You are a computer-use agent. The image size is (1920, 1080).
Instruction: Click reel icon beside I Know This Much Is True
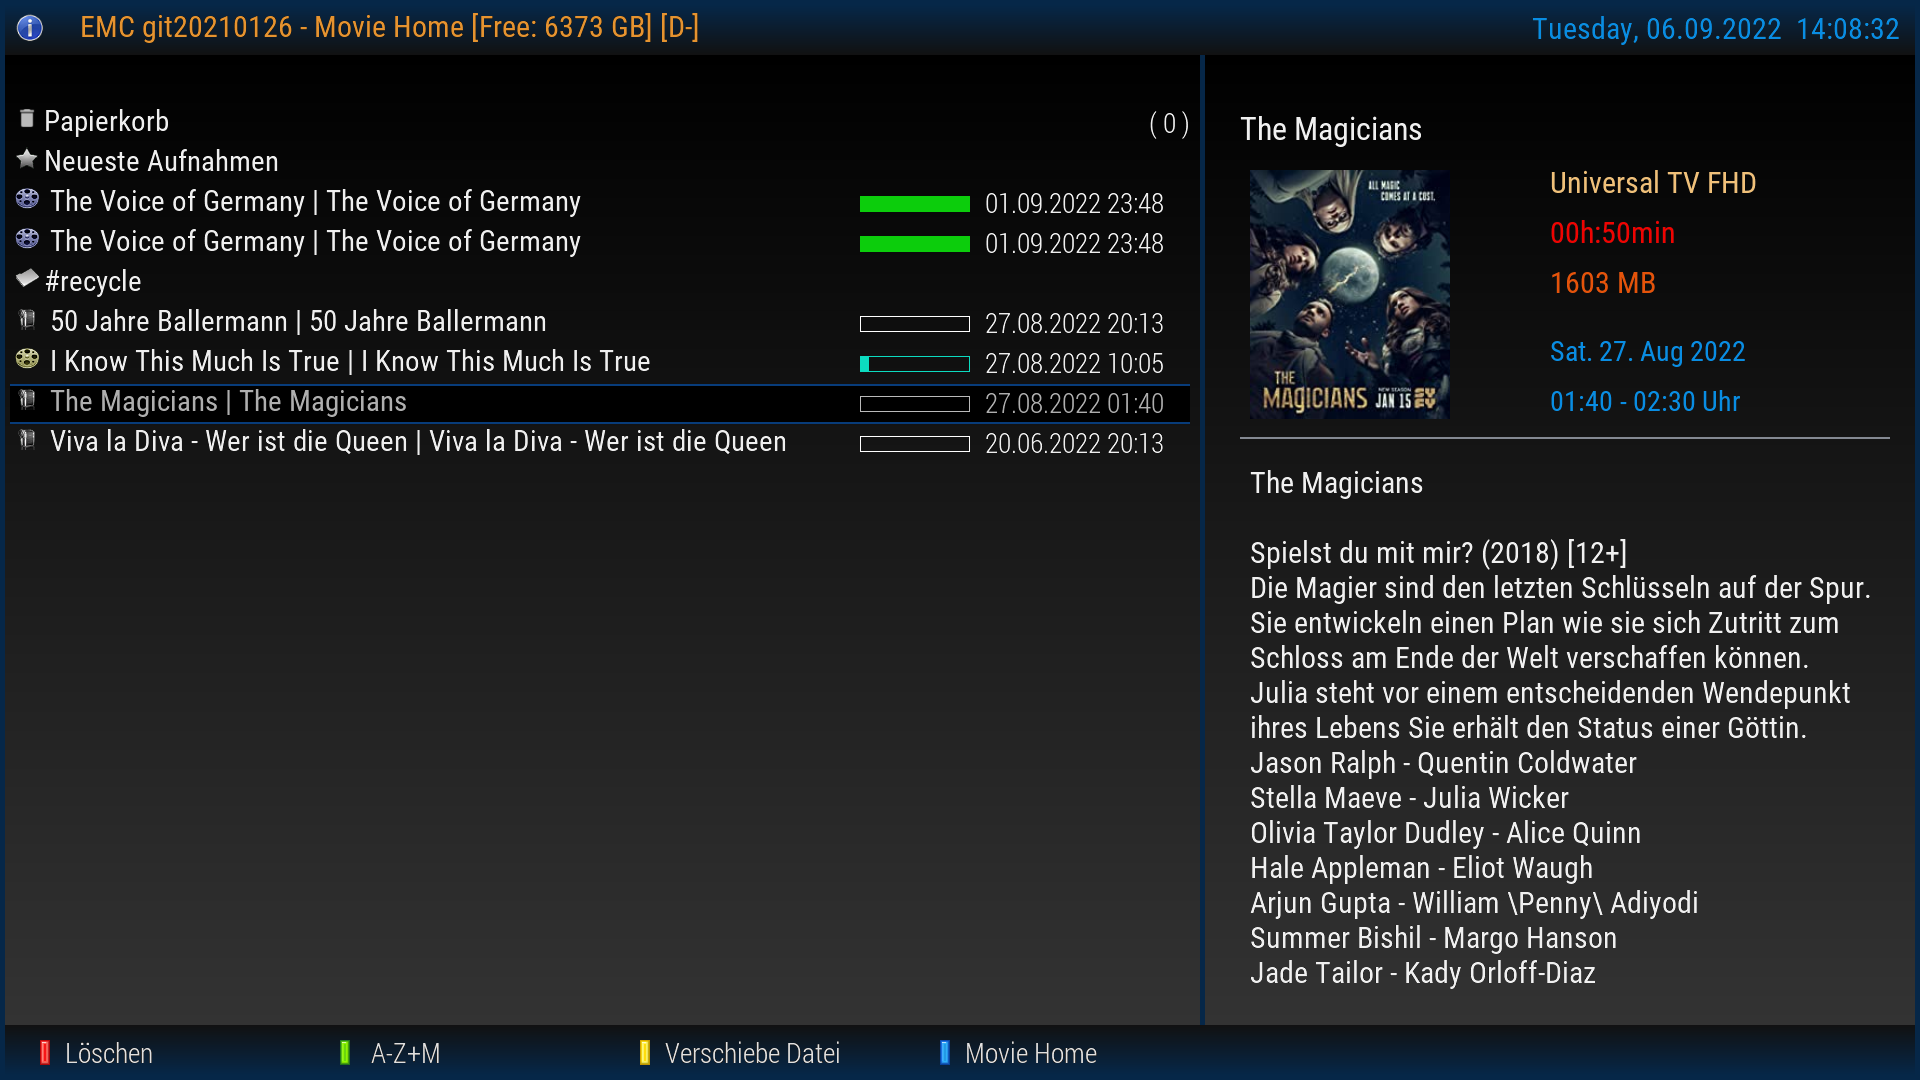tap(27, 359)
